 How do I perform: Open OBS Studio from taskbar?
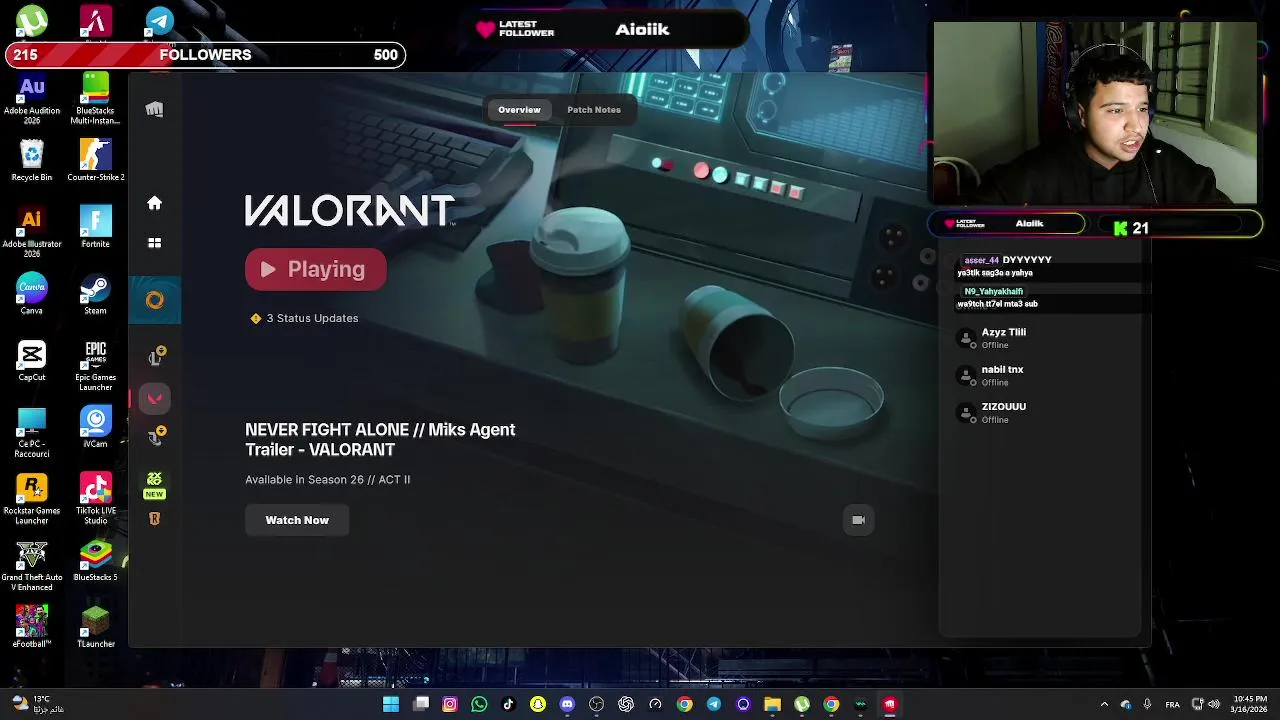[x=596, y=704]
